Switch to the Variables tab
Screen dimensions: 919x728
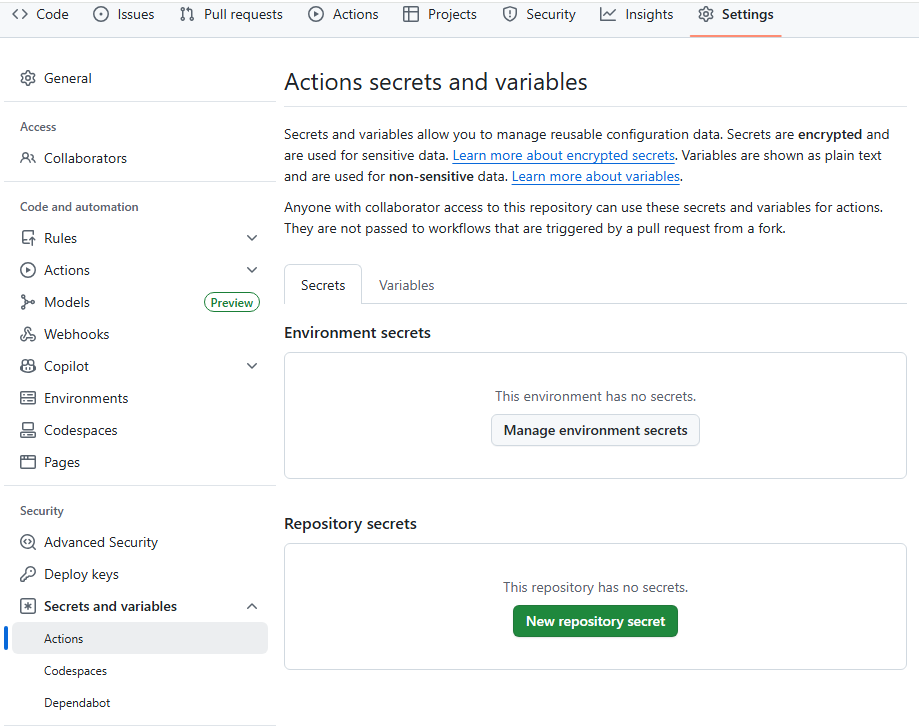406,285
